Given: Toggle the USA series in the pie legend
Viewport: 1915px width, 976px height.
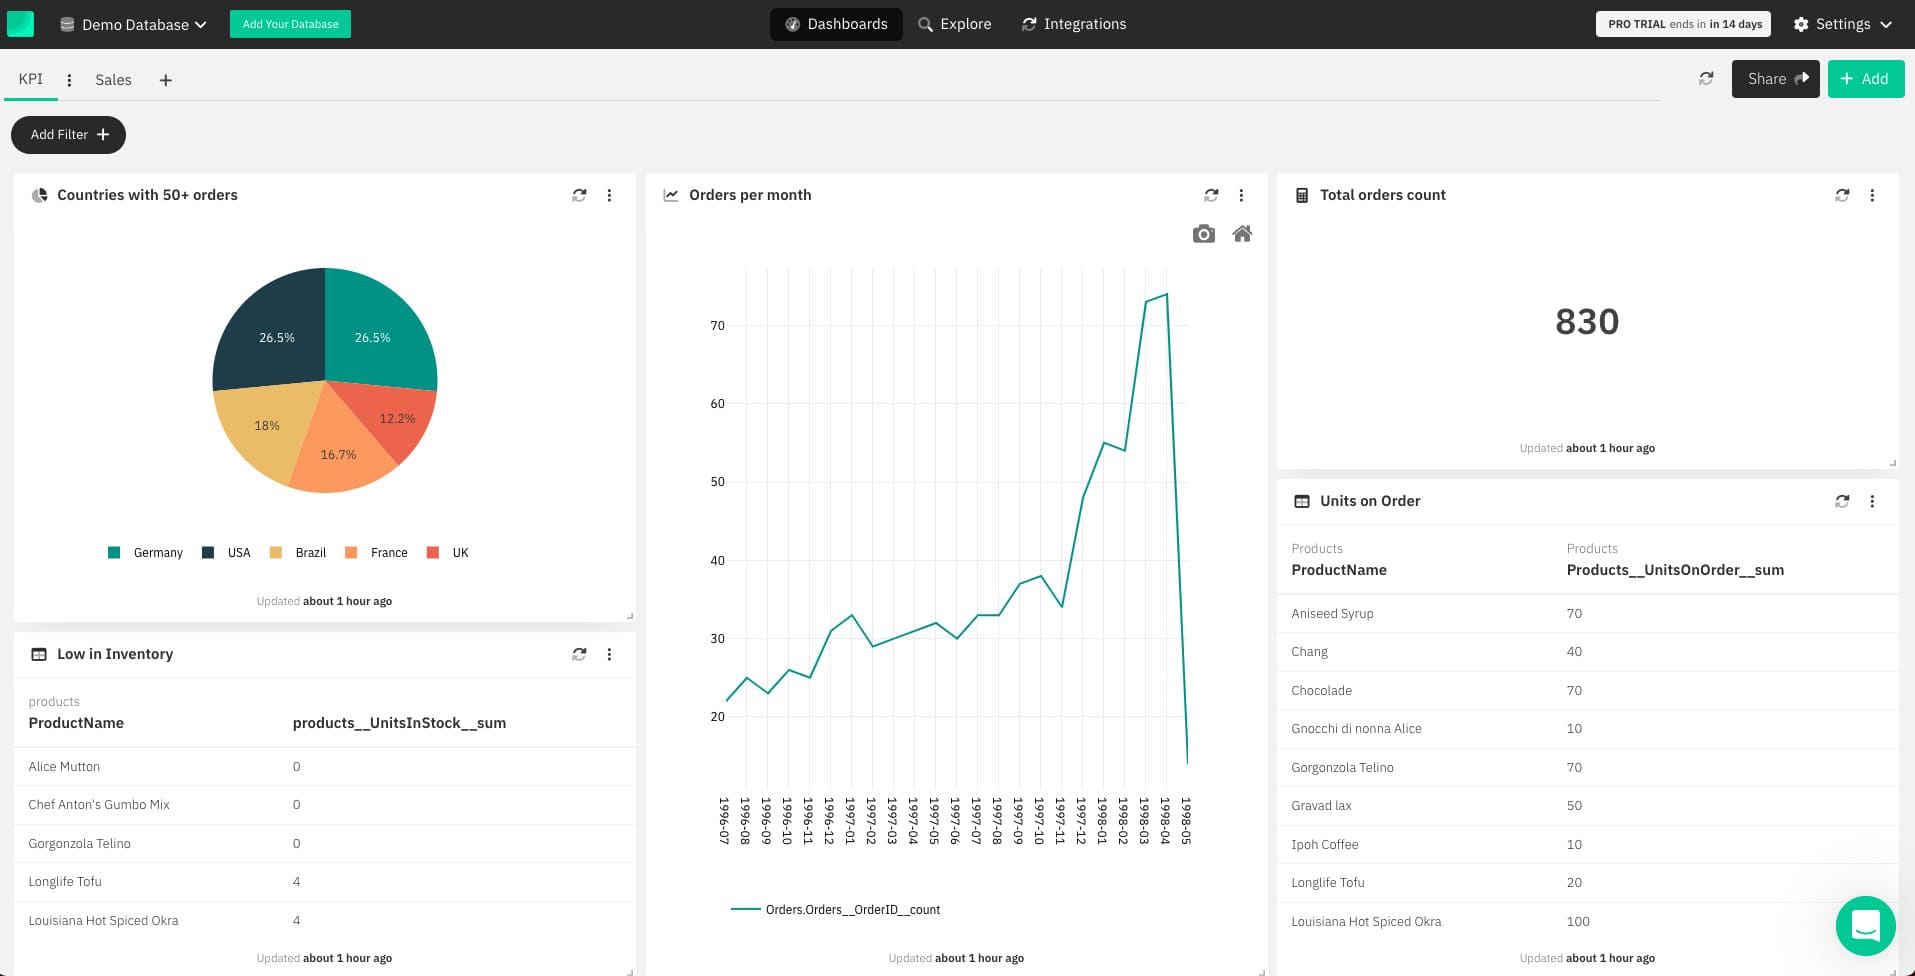Looking at the screenshot, I should (x=227, y=552).
